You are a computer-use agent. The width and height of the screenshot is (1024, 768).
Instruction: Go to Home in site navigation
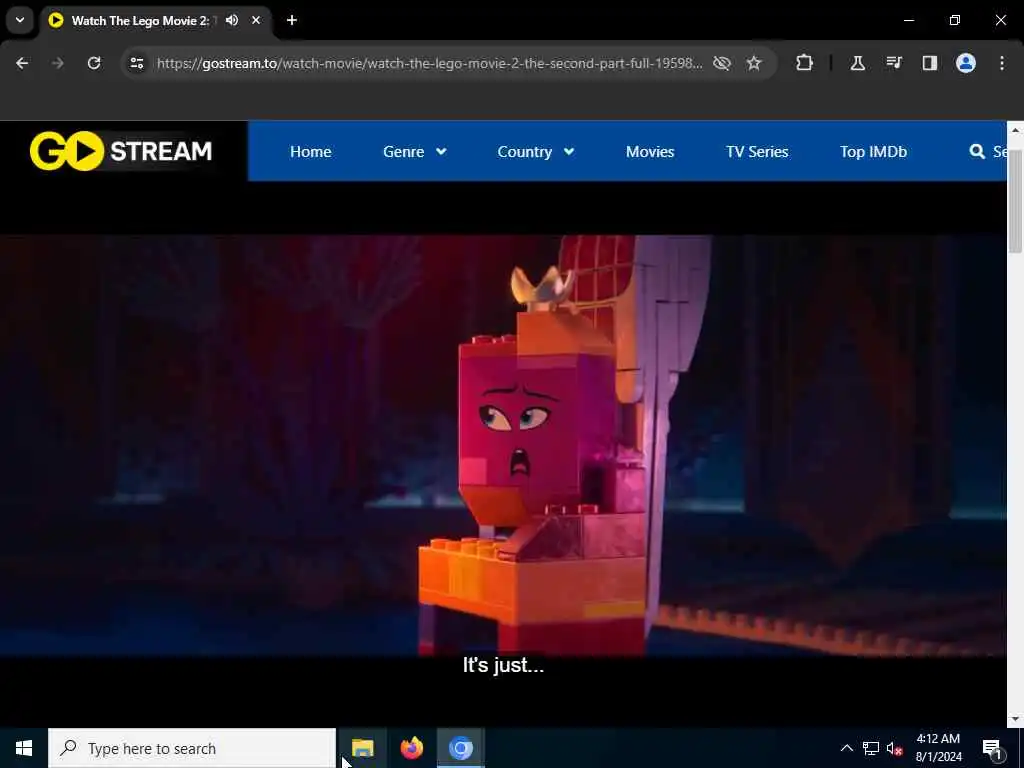point(311,152)
